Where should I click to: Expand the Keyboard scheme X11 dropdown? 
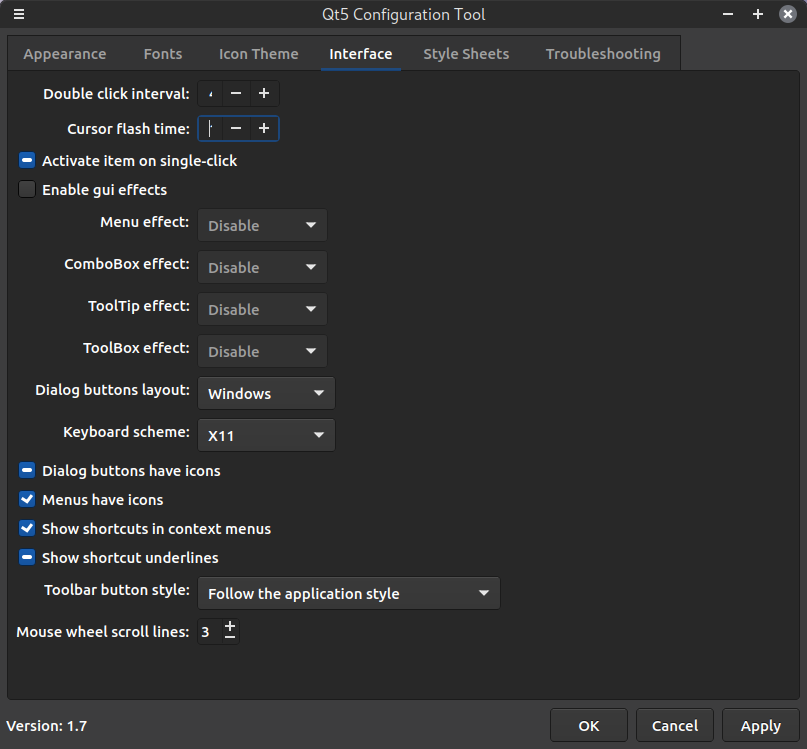[x=266, y=435]
